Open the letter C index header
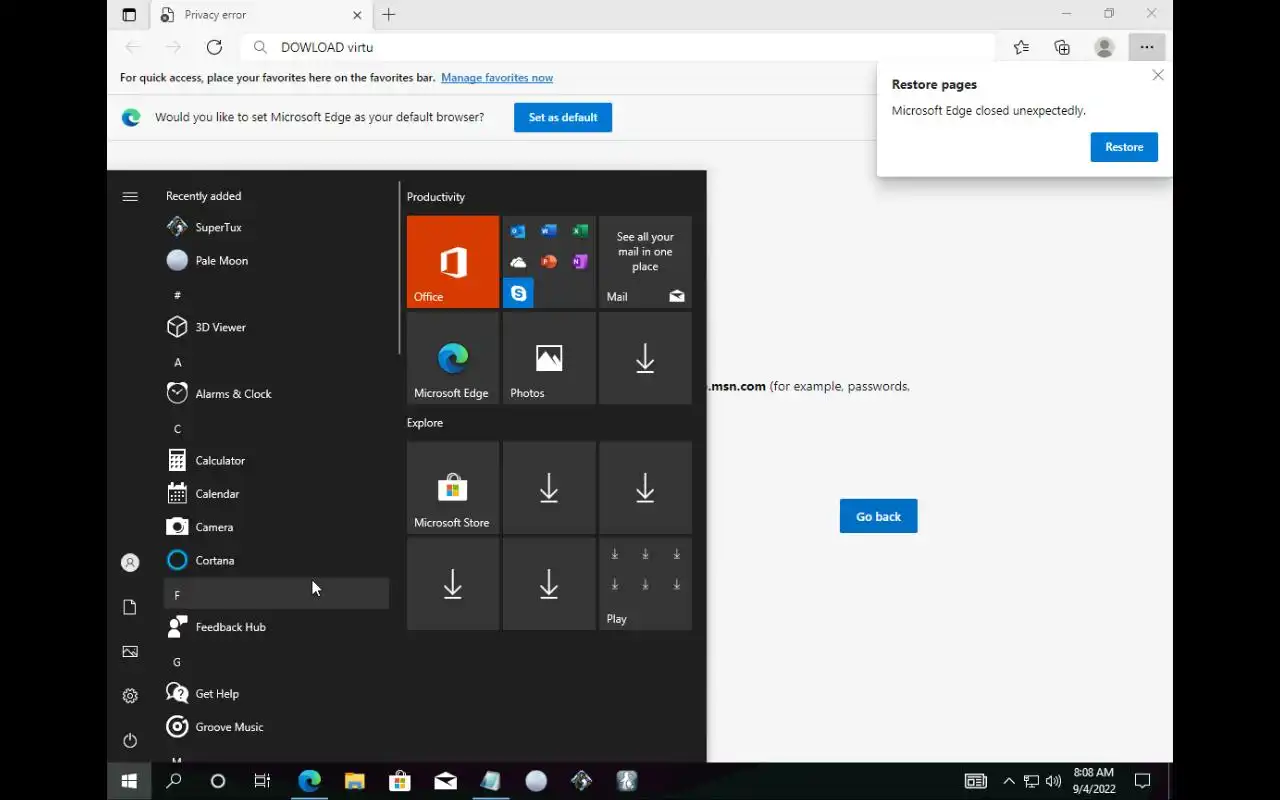The width and height of the screenshot is (1280, 800). 276,428
